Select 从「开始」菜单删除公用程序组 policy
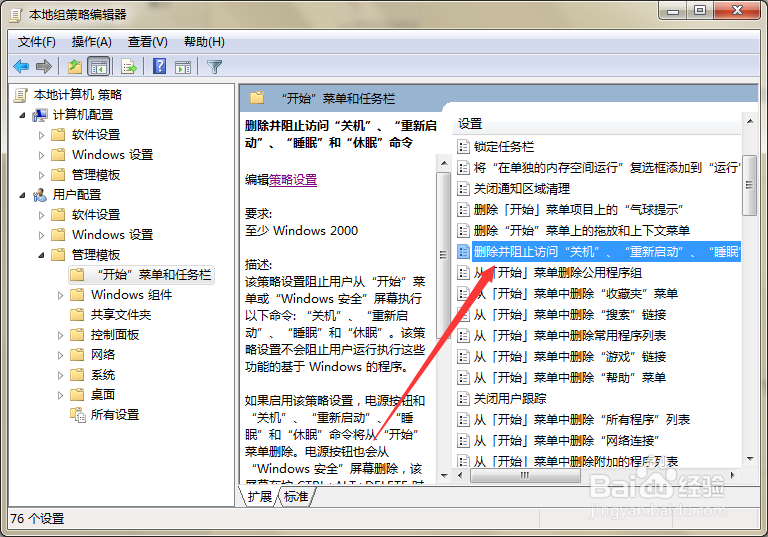This screenshot has width=768, height=537. (557, 273)
